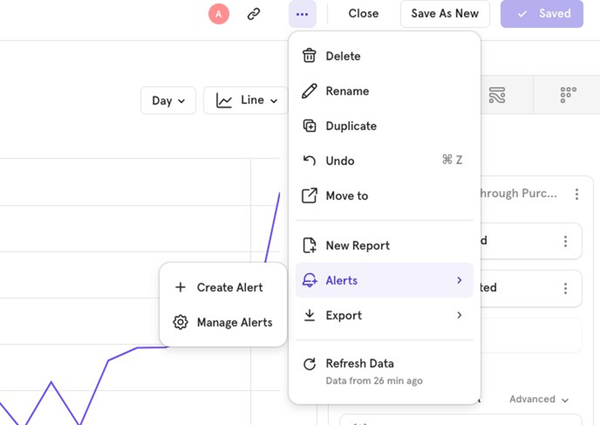Choose Manage Alerts in submenu
The height and width of the screenshot is (425, 600).
pos(223,322)
